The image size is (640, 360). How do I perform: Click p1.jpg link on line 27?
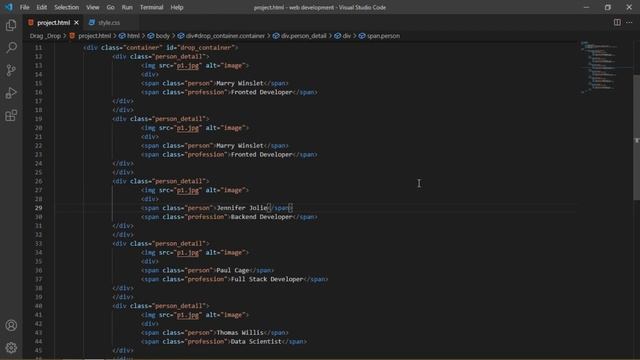(x=188, y=190)
